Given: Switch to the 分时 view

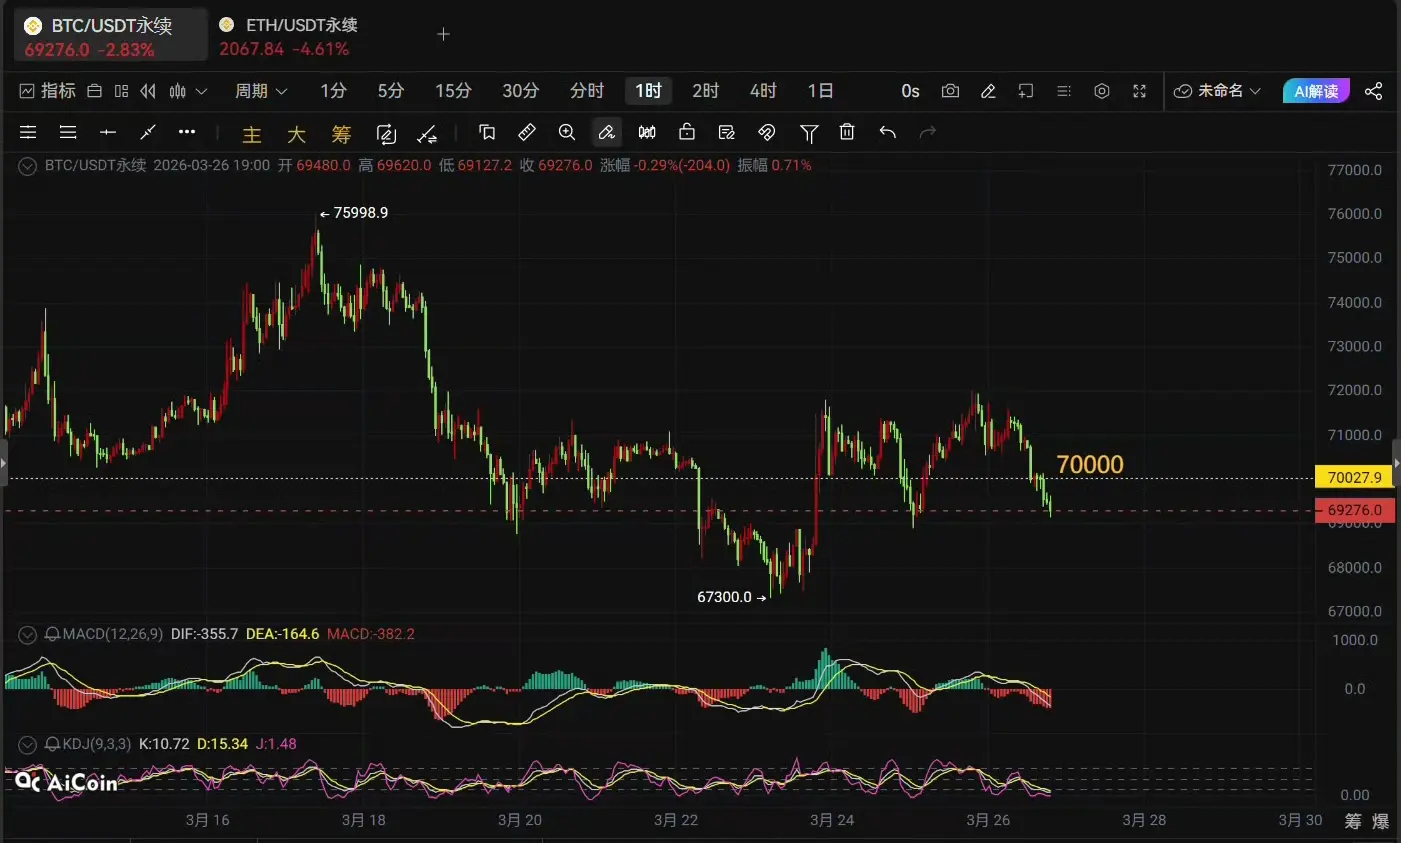Looking at the screenshot, I should click(x=587, y=91).
